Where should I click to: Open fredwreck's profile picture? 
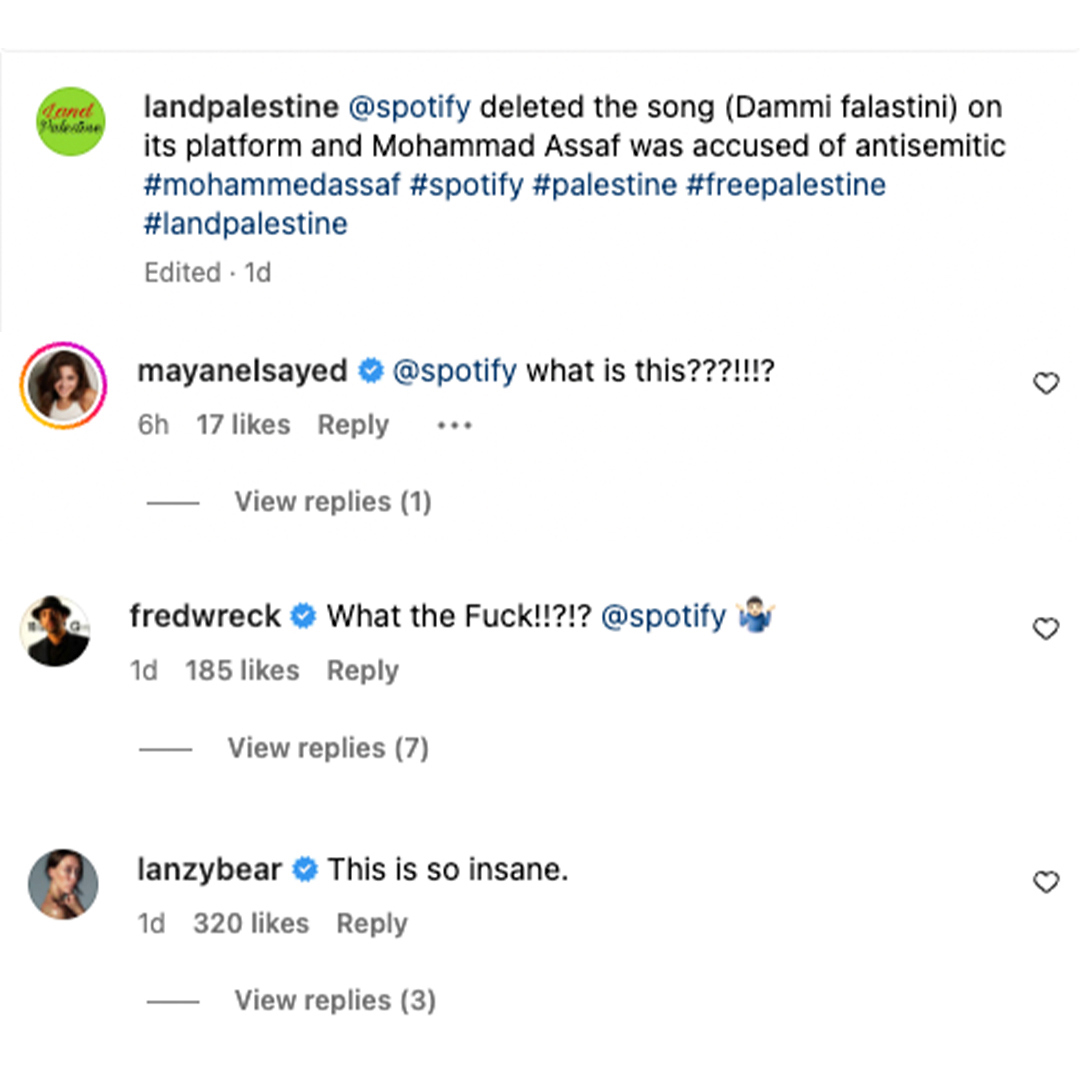pos(55,631)
